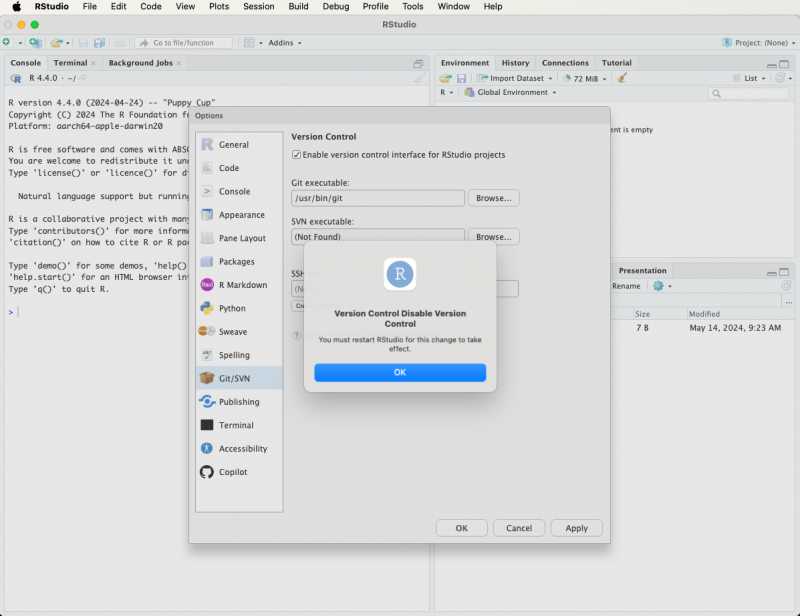The height and width of the screenshot is (616, 800).
Task: Open the Files pane gear More menu
Action: 662,286
